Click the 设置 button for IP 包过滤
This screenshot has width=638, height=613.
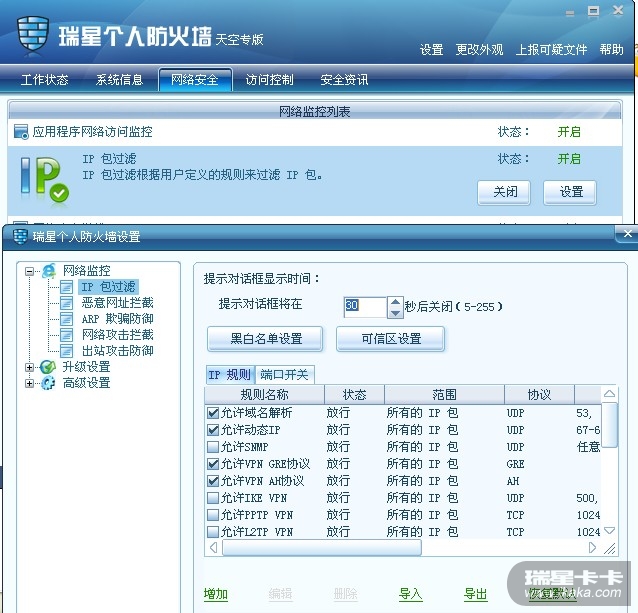pos(570,192)
